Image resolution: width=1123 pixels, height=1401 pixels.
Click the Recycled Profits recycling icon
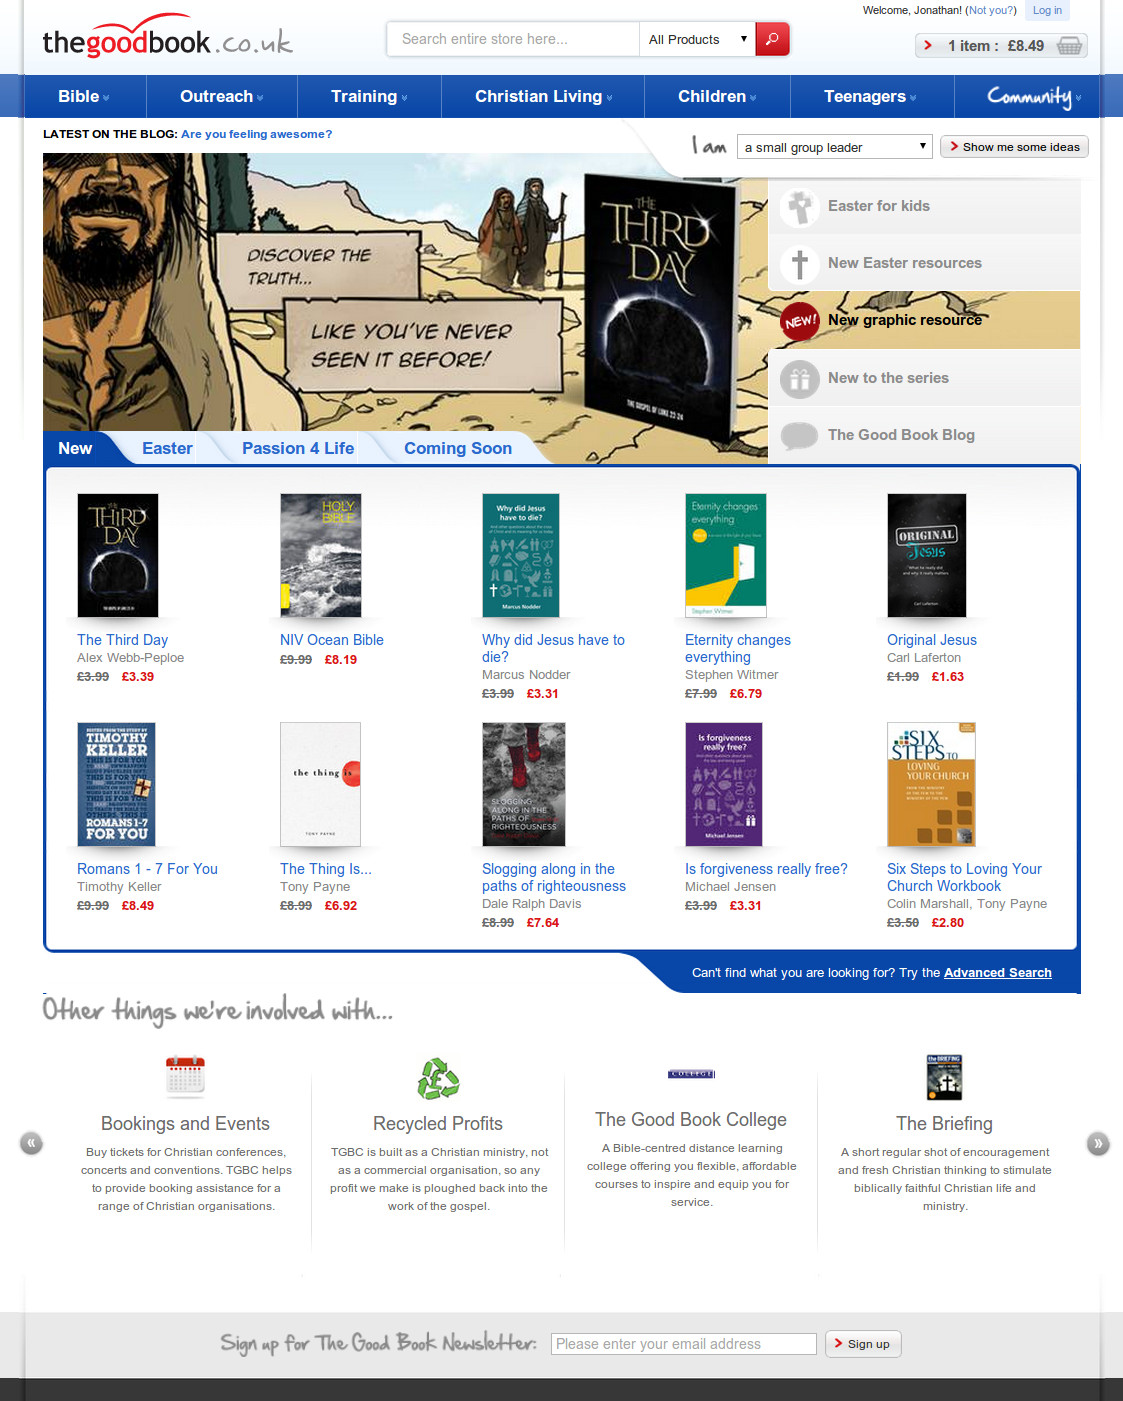(438, 1078)
